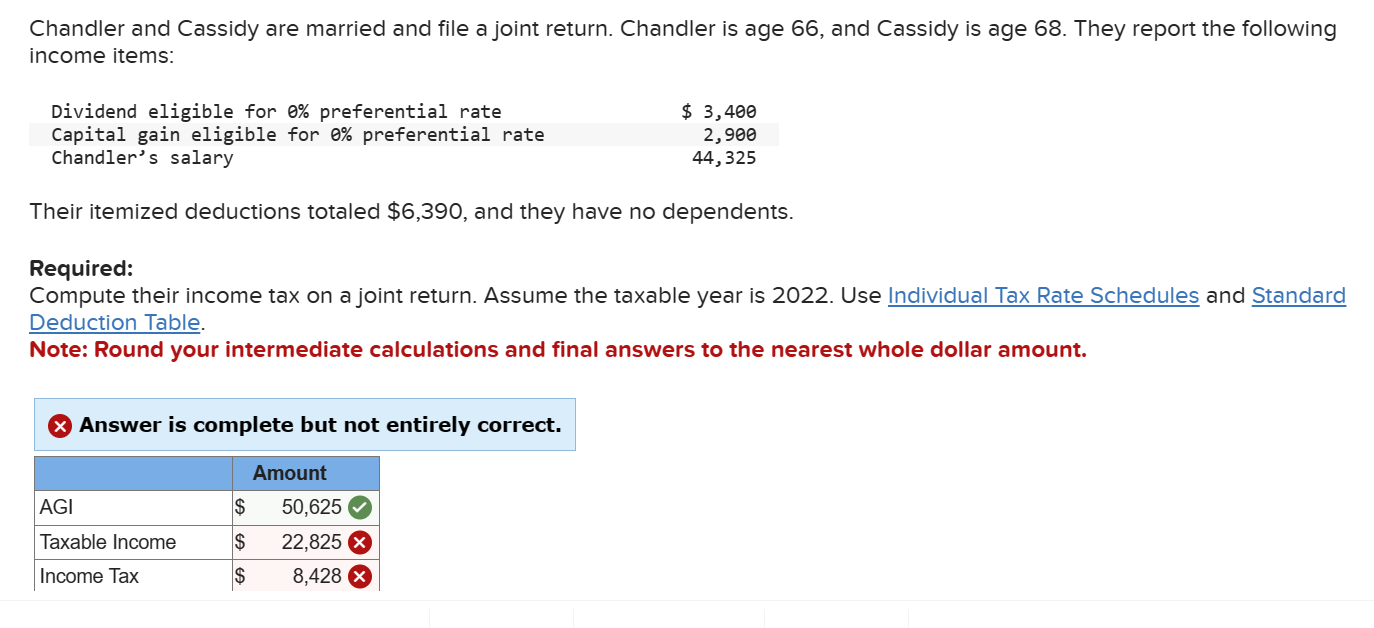Click the dollar sign in Taxable Income row
The height and width of the screenshot is (628, 1374).
pyautogui.click(x=240, y=542)
